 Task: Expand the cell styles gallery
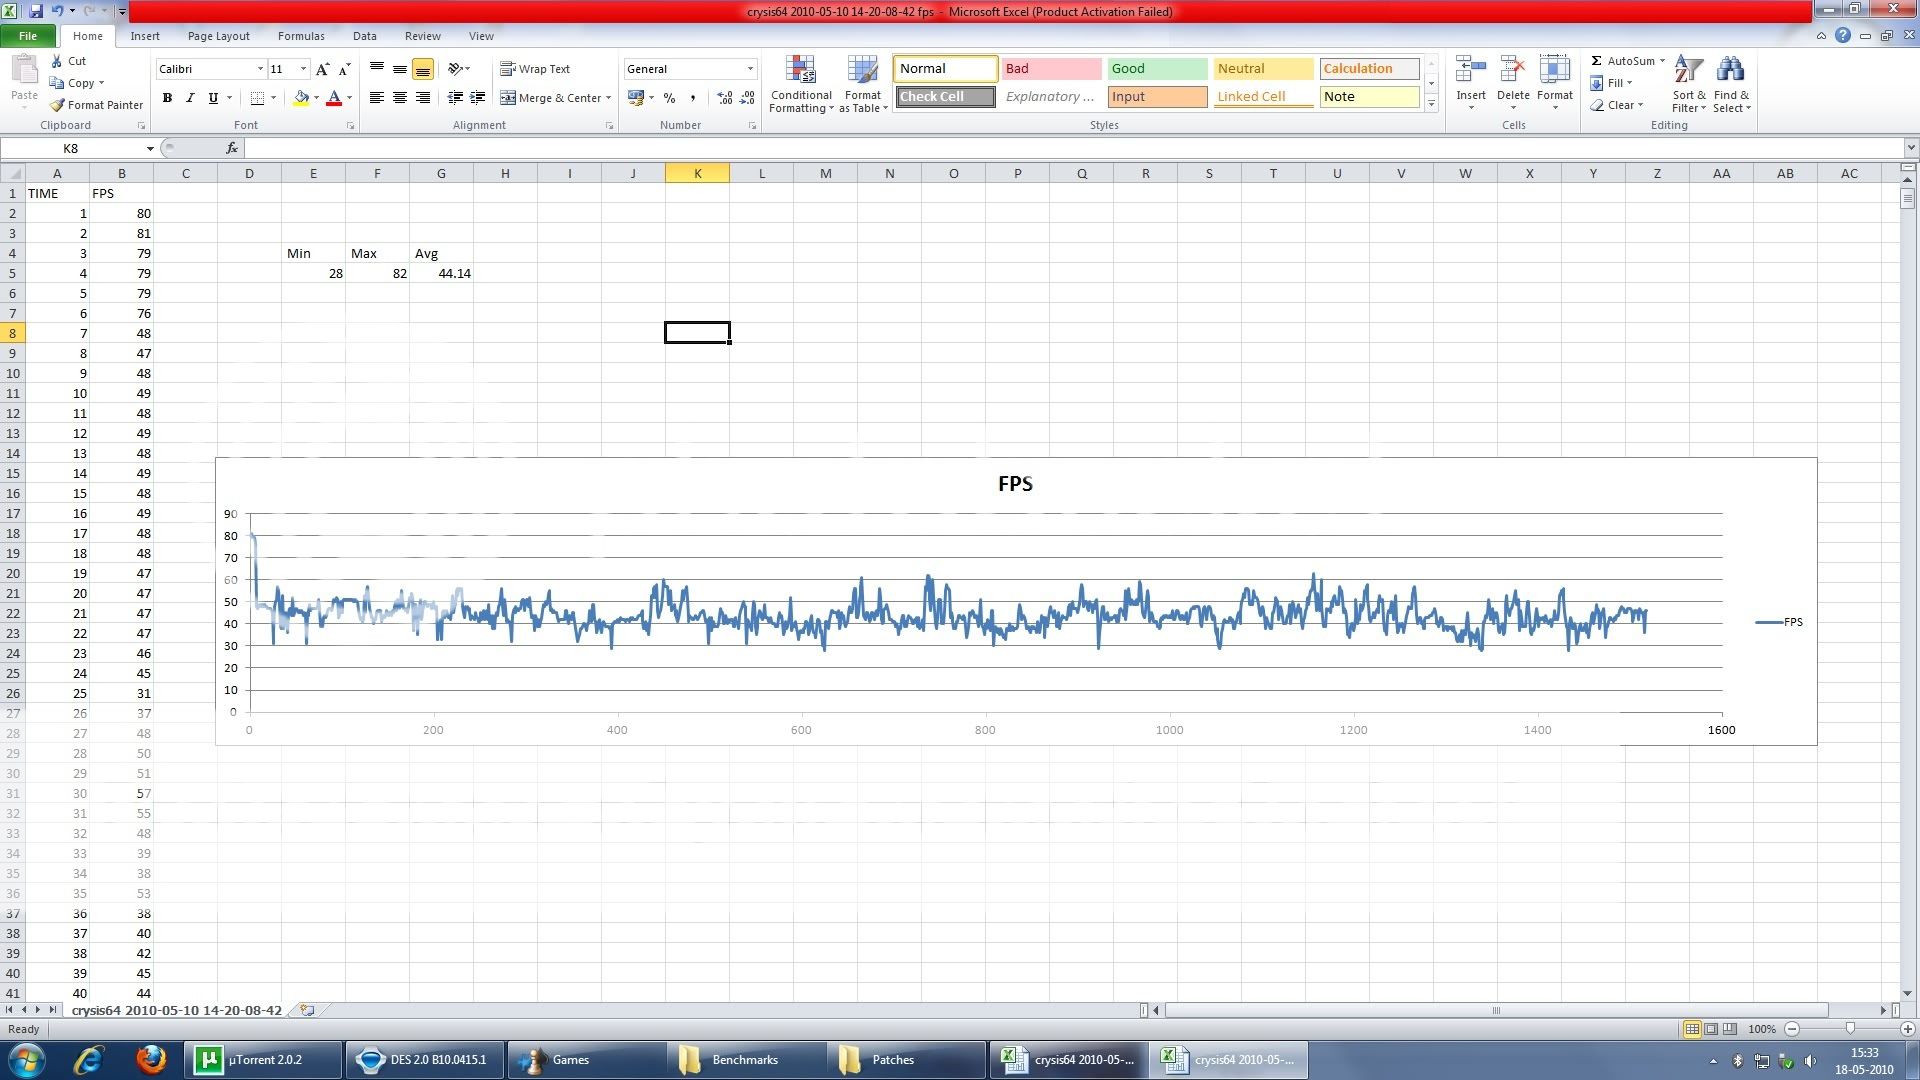1431,103
